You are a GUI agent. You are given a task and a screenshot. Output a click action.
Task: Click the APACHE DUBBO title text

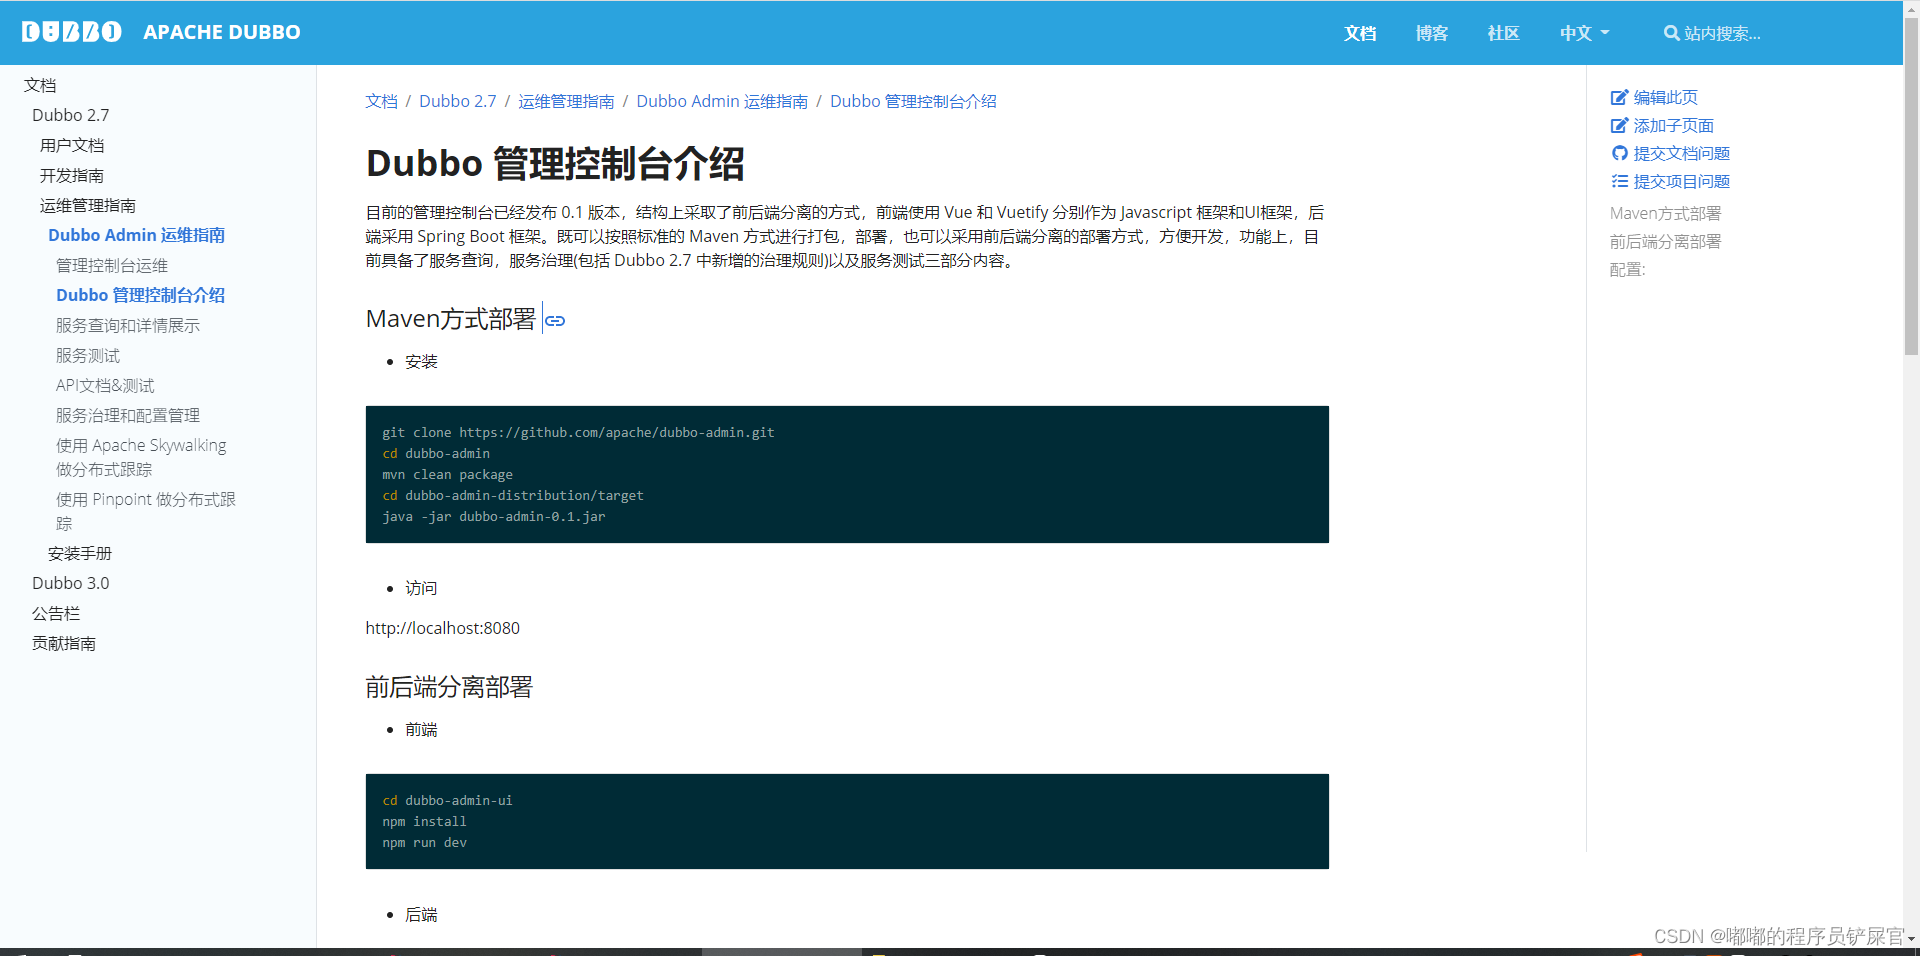coord(222,32)
